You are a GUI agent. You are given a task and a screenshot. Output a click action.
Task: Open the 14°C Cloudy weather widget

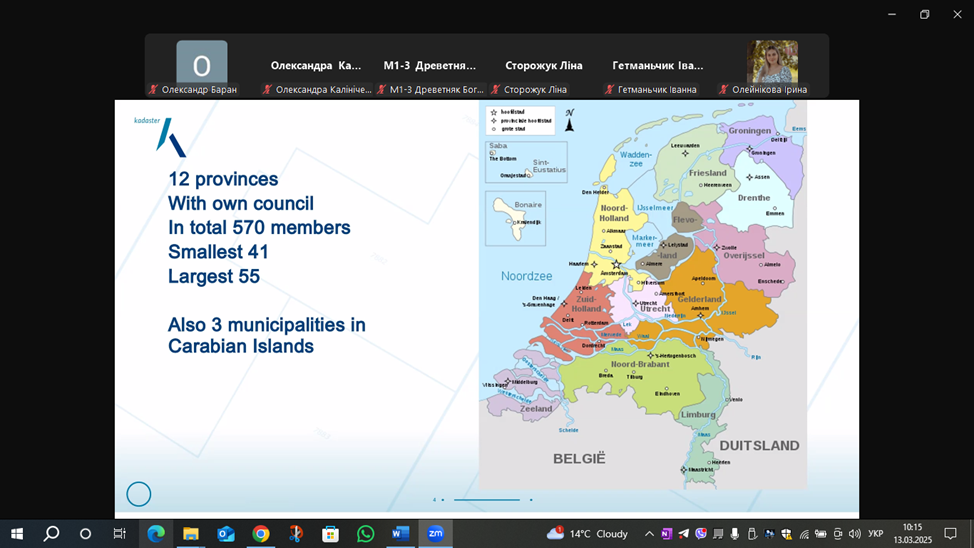[x=587, y=534]
